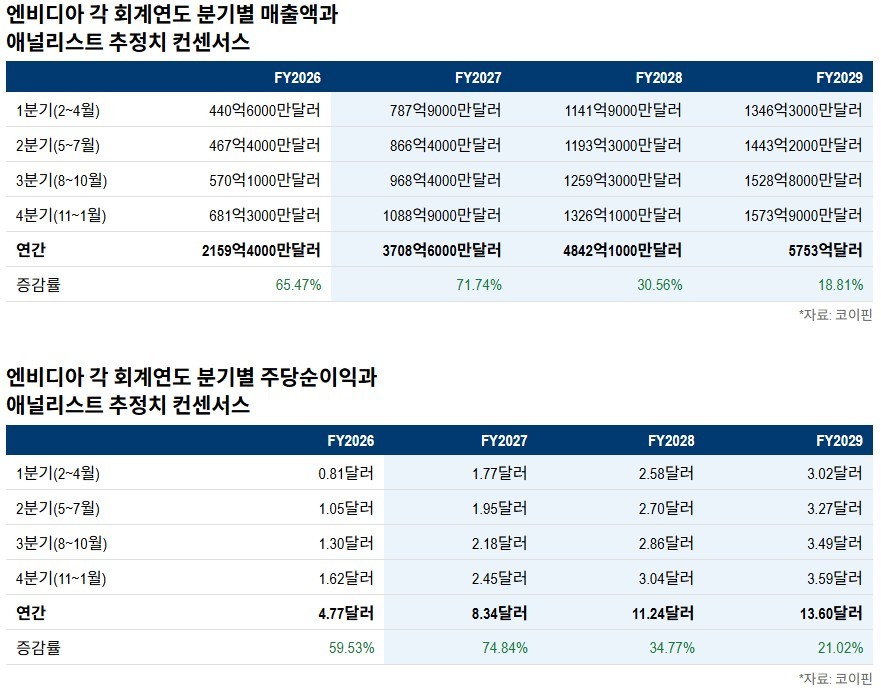Select the 5753억달러 FY2029 annual cell
This screenshot has height=692, width=881.
tap(825, 250)
